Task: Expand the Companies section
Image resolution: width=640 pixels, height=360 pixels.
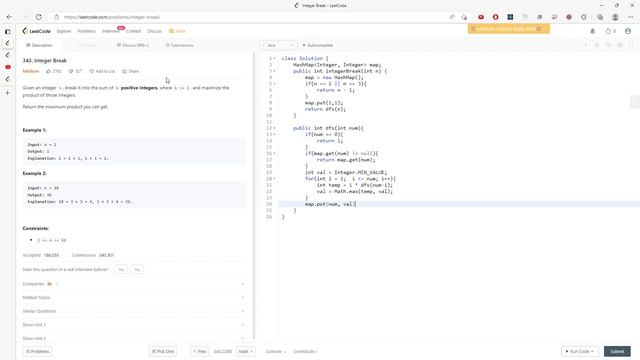Action: (x=134, y=284)
